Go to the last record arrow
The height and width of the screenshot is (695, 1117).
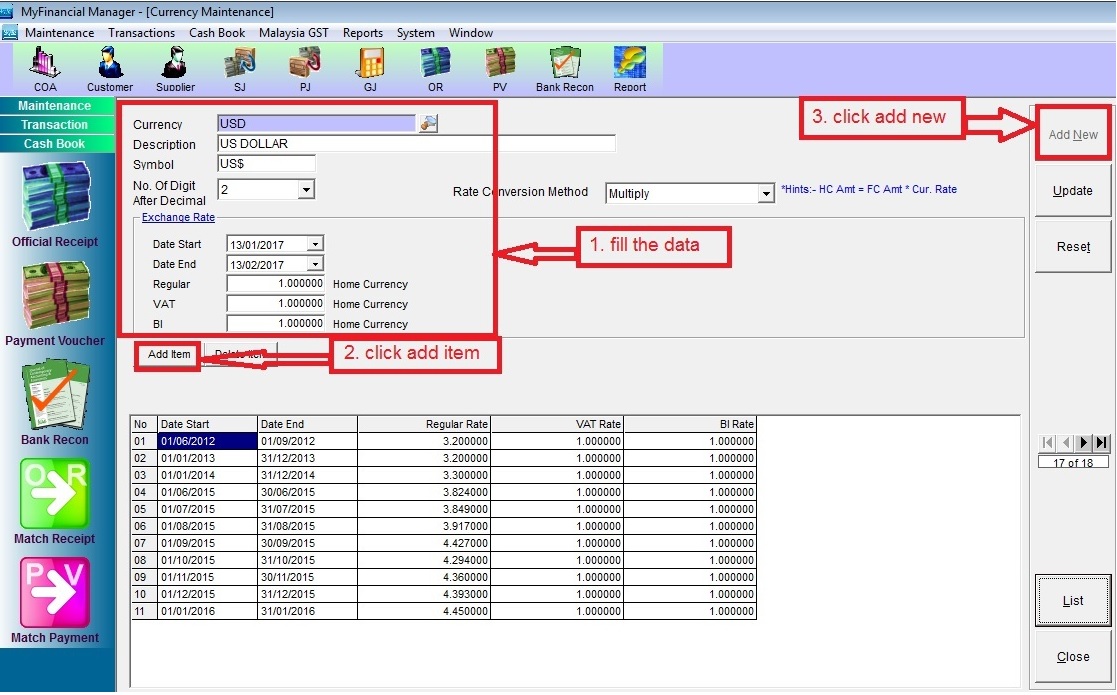coord(1102,443)
